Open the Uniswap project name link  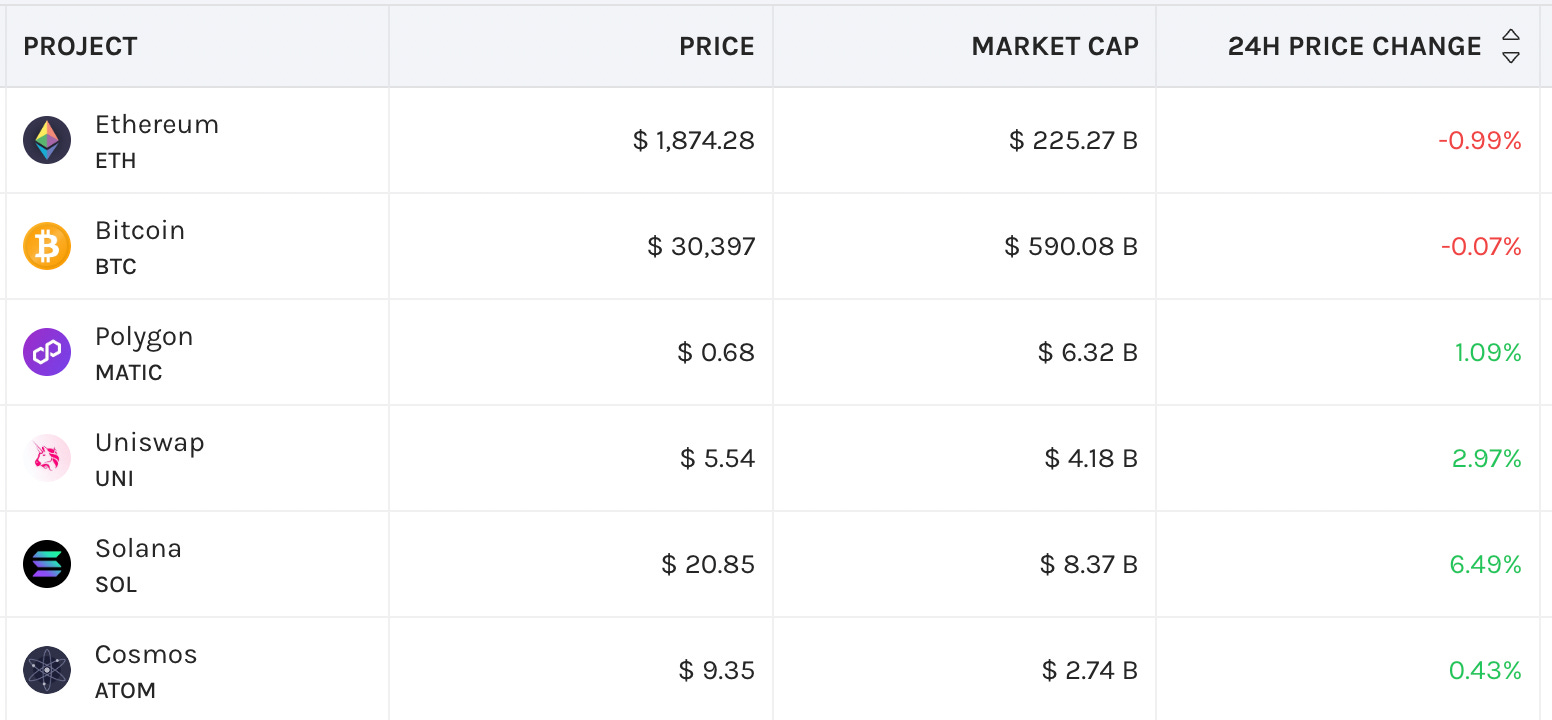(x=150, y=443)
